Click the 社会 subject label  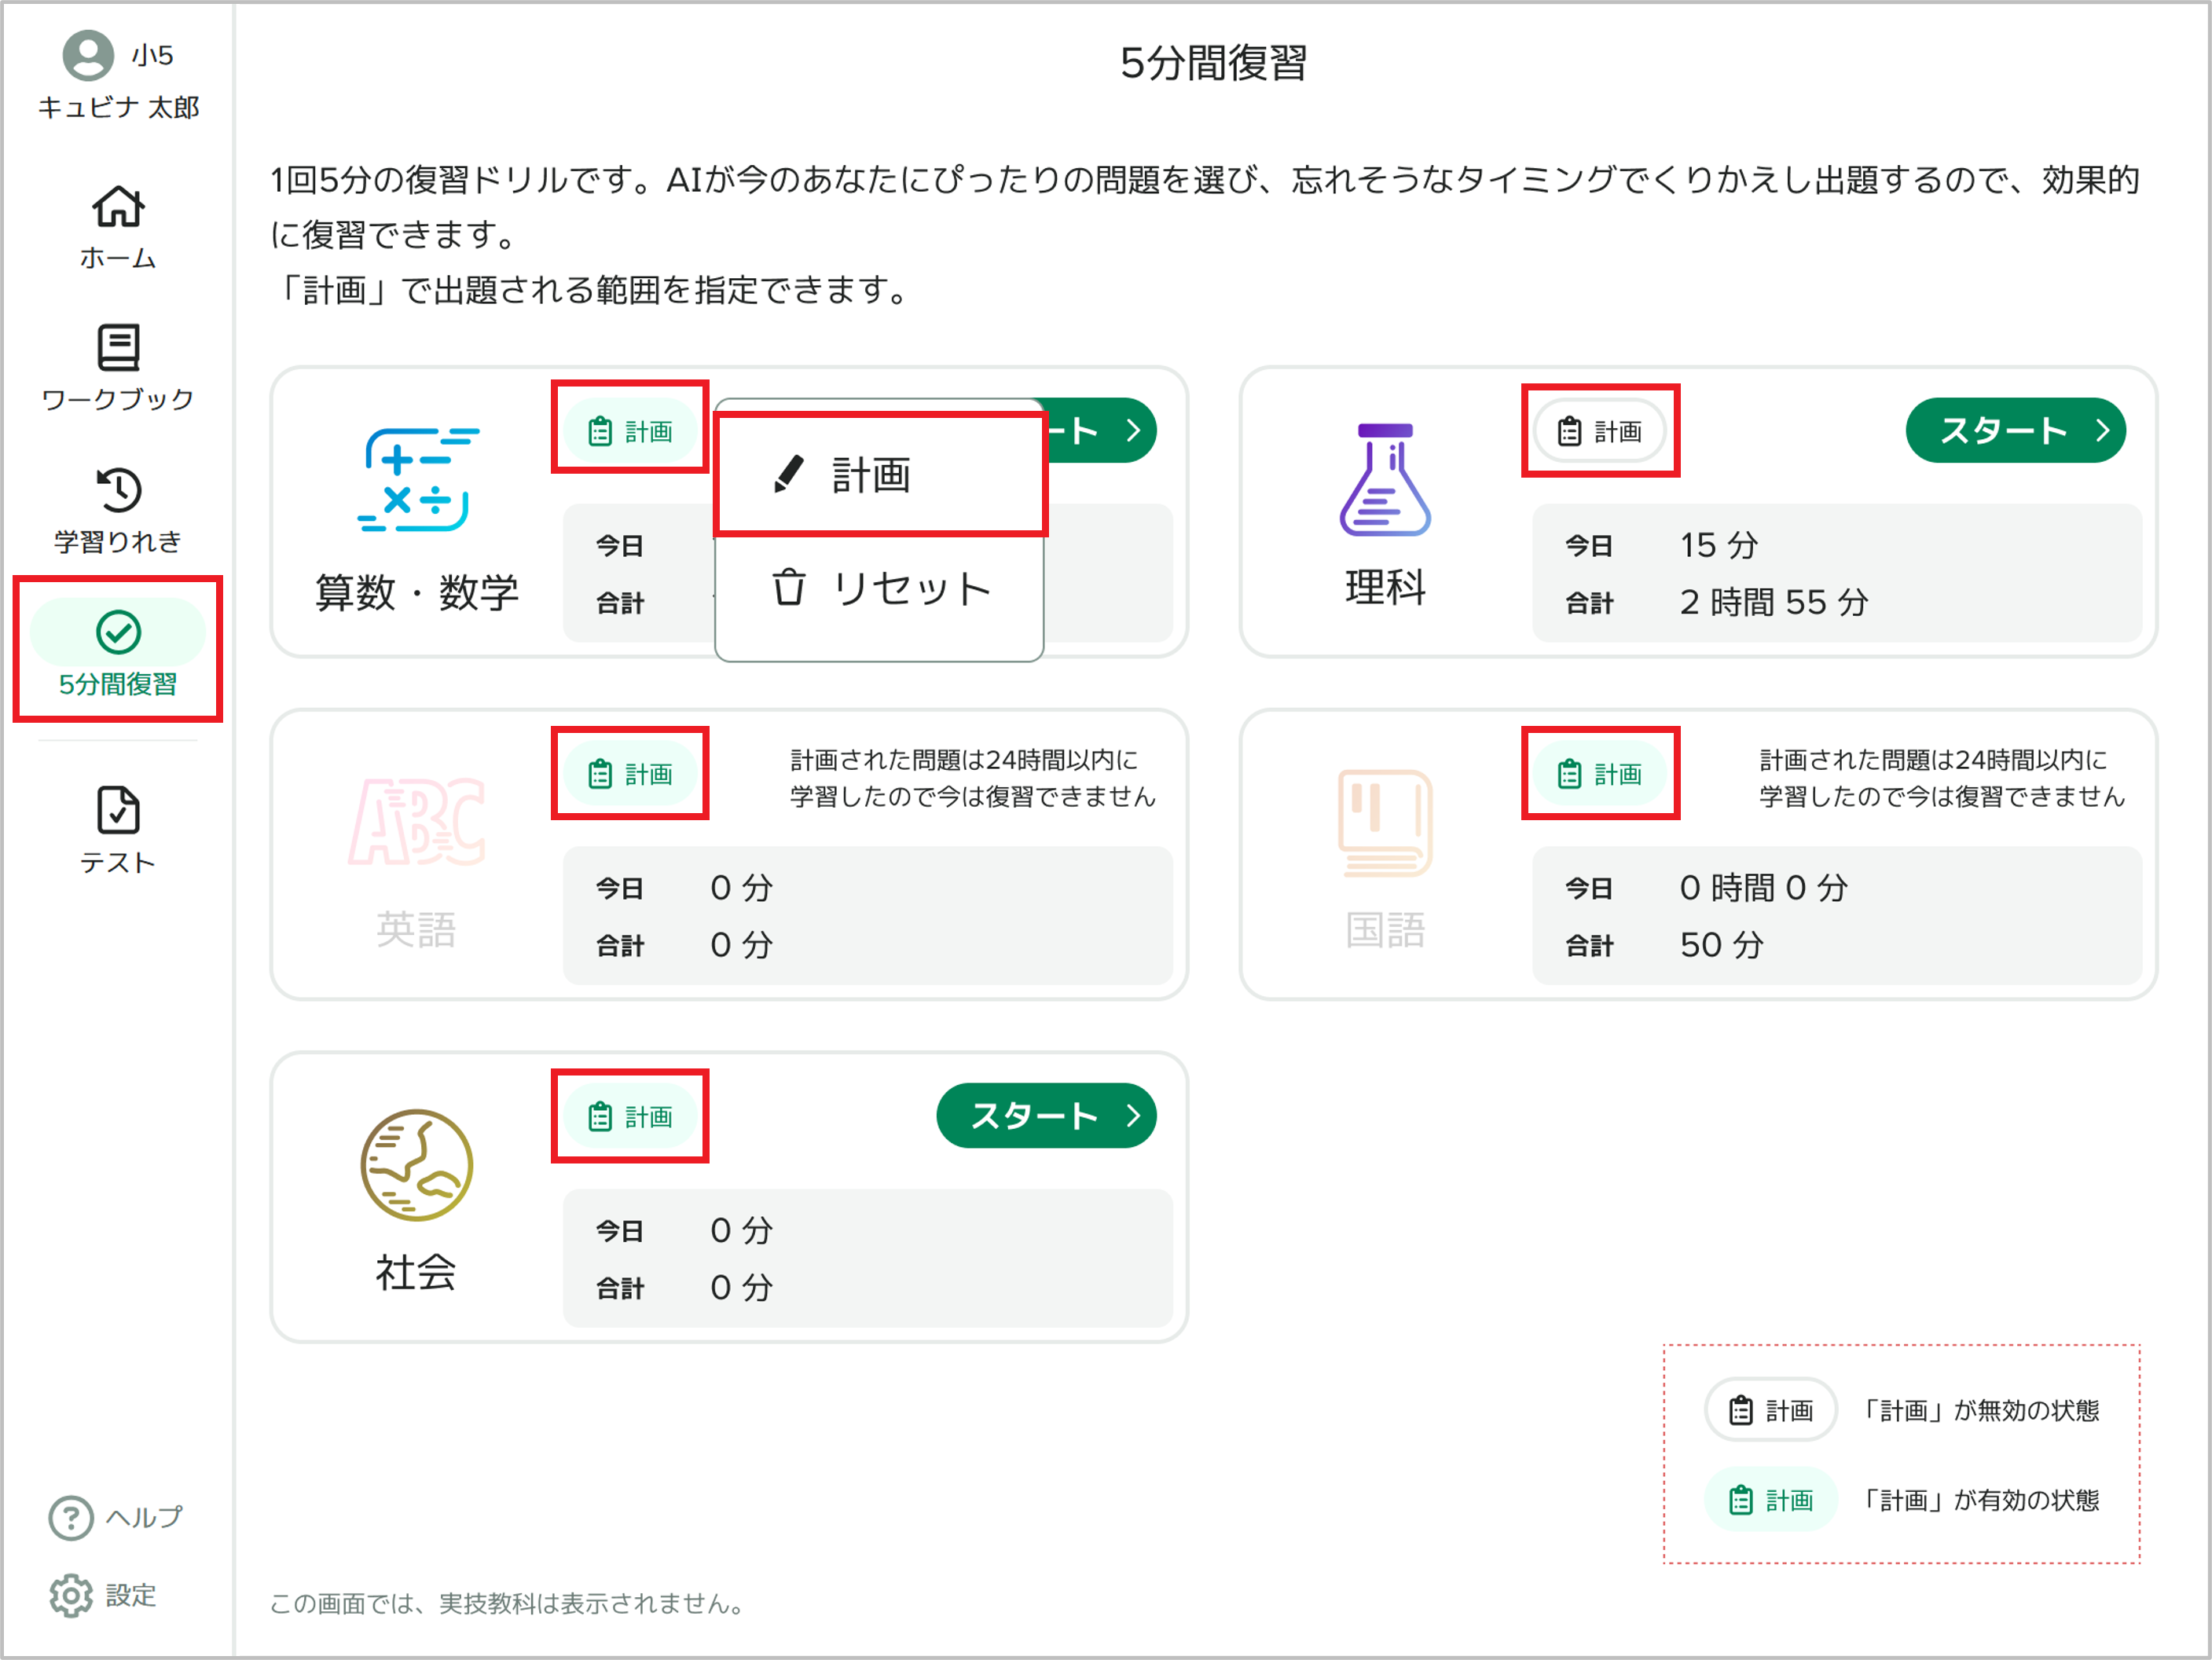[x=416, y=1272]
